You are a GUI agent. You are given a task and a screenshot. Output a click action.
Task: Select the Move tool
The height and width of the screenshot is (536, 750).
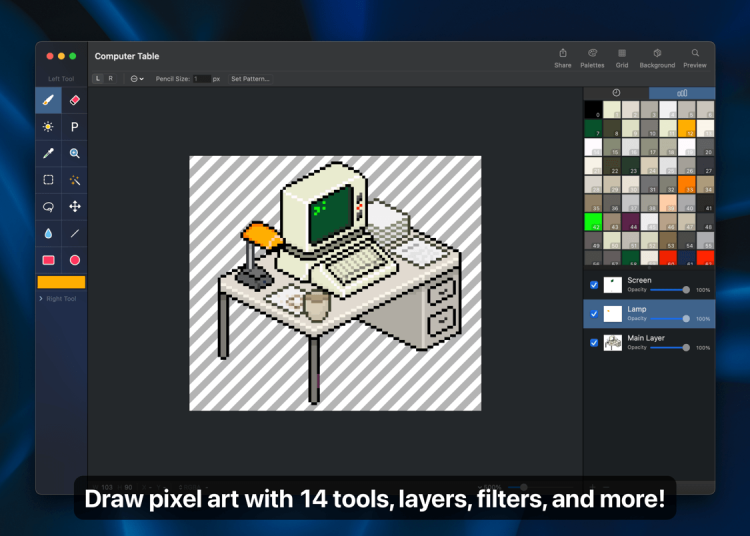click(x=75, y=207)
